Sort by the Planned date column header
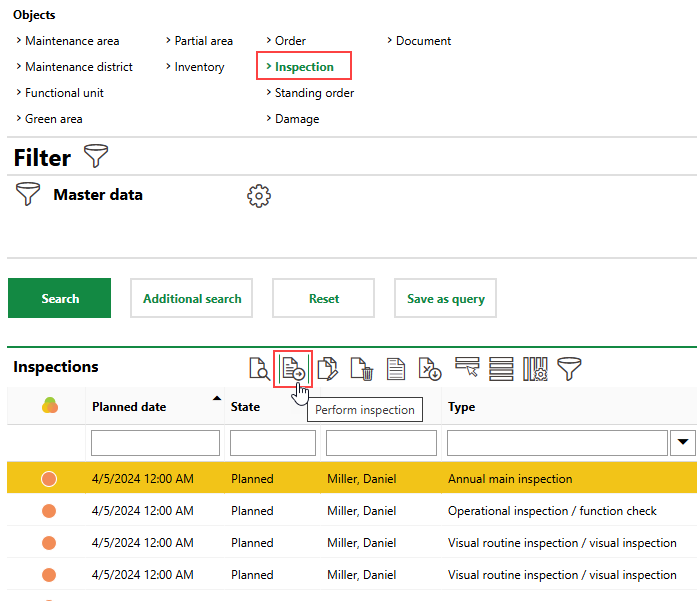 (x=129, y=407)
